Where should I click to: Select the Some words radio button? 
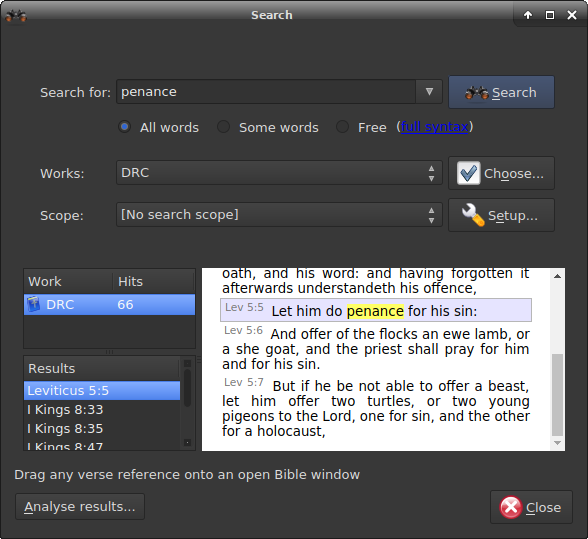224,127
